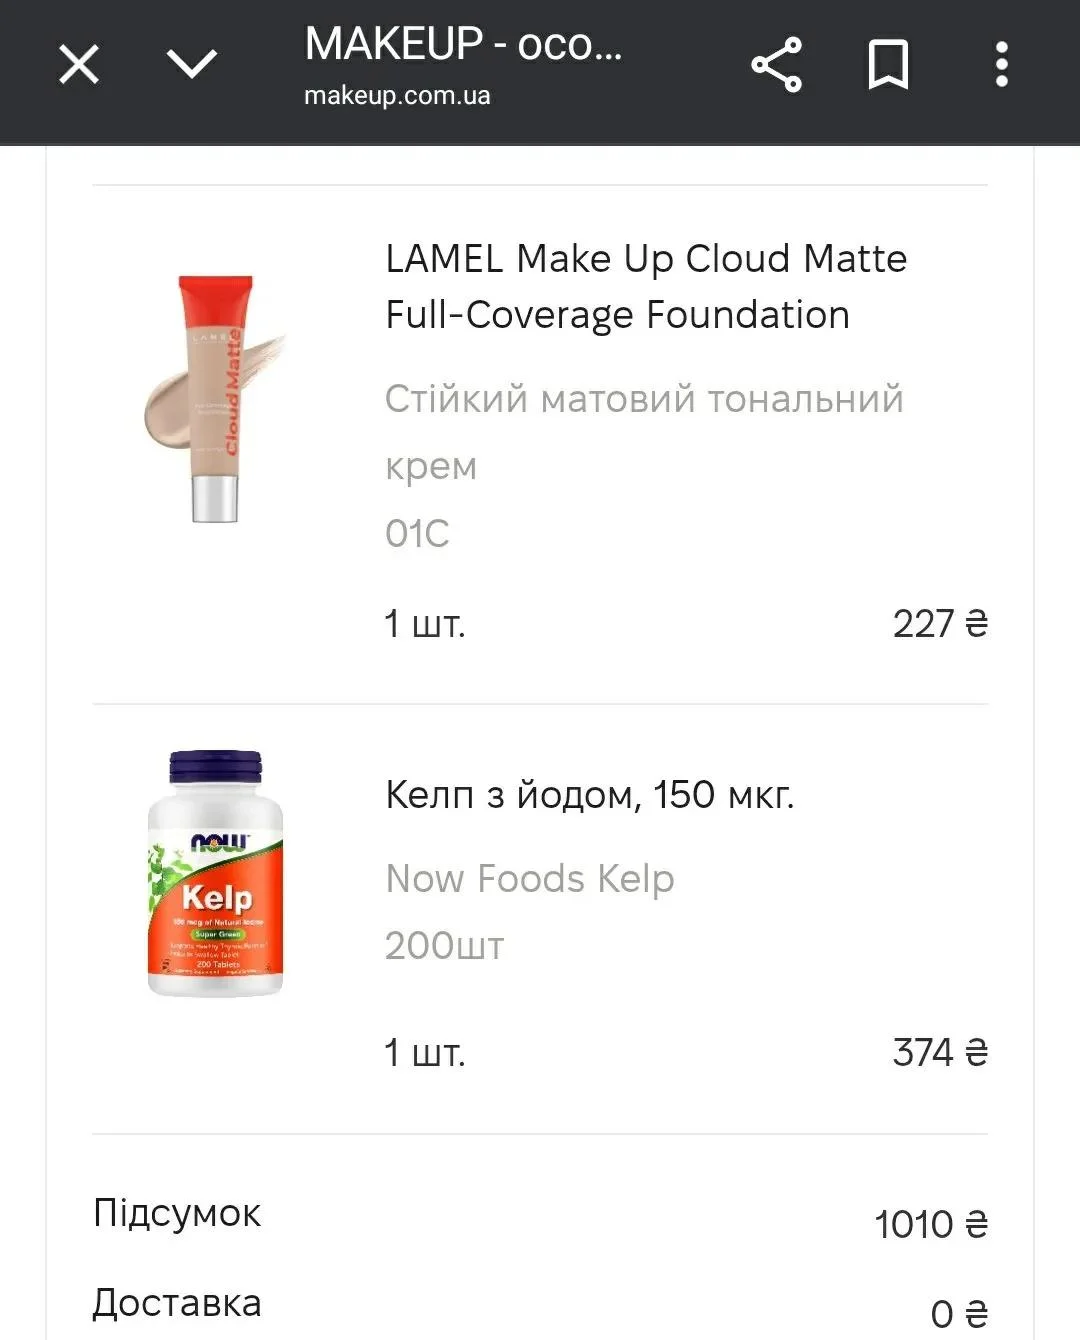The image size is (1080, 1340).
Task: Open LAMEL Make Up Cloud Matte title
Action: [646, 287]
